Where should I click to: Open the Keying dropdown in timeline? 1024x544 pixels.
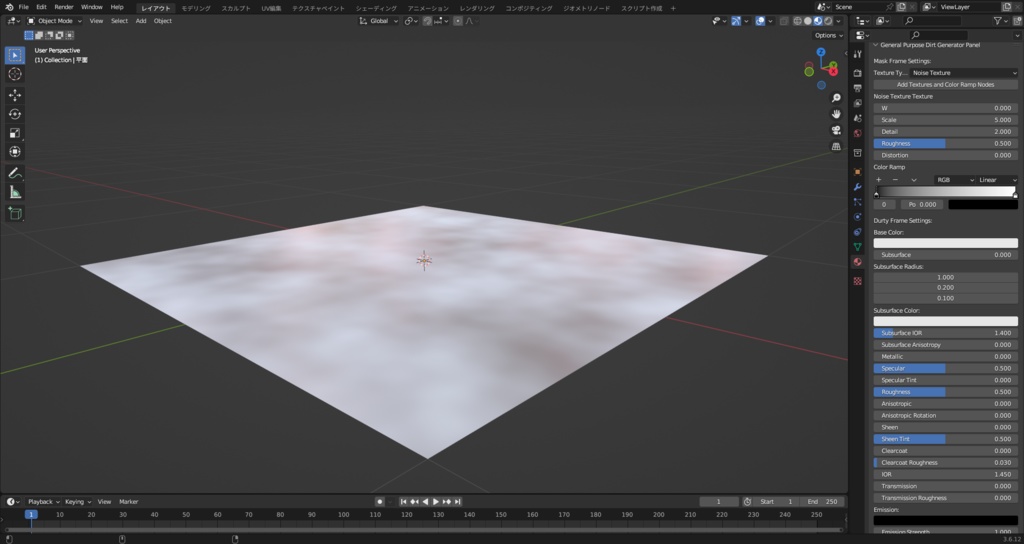(x=78, y=502)
